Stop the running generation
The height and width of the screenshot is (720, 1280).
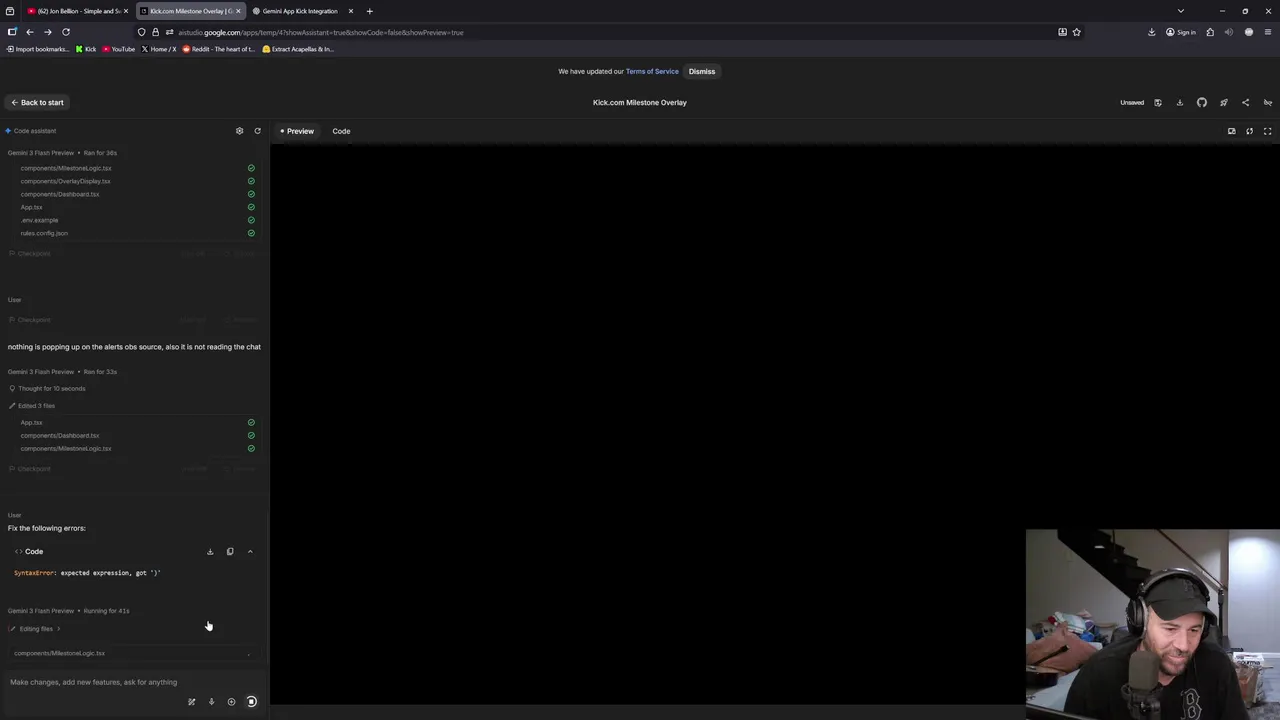[251, 702]
